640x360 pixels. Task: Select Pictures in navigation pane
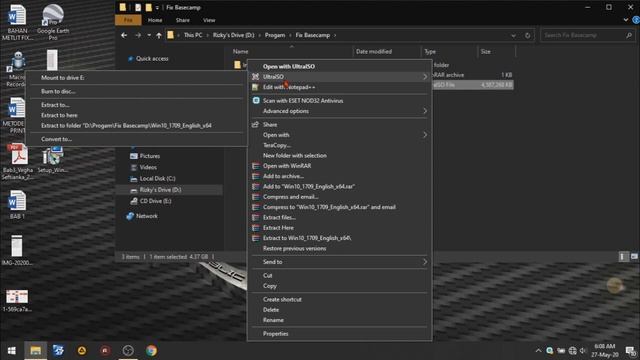(x=149, y=156)
